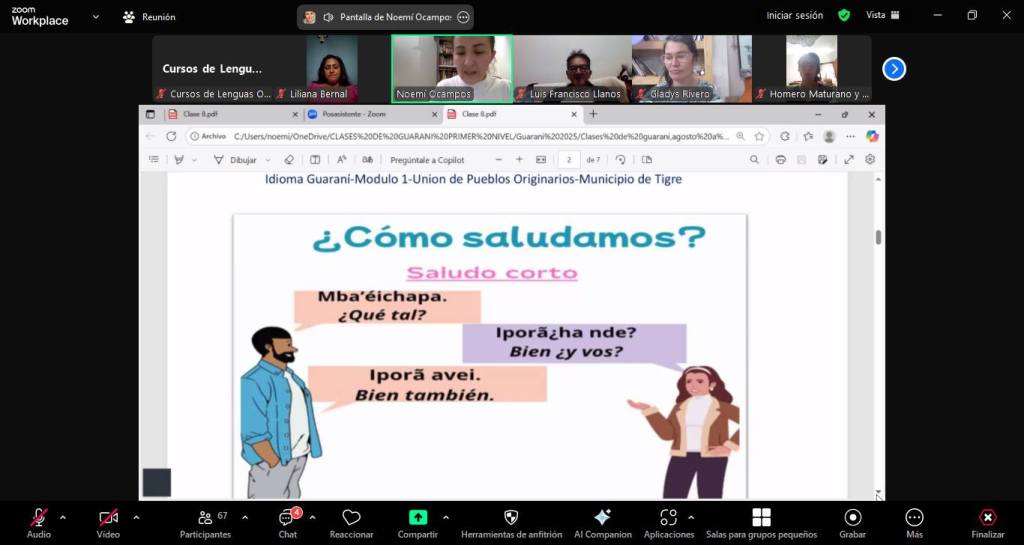
Task: Click Iniciar sesión link
Action: [x=794, y=16]
